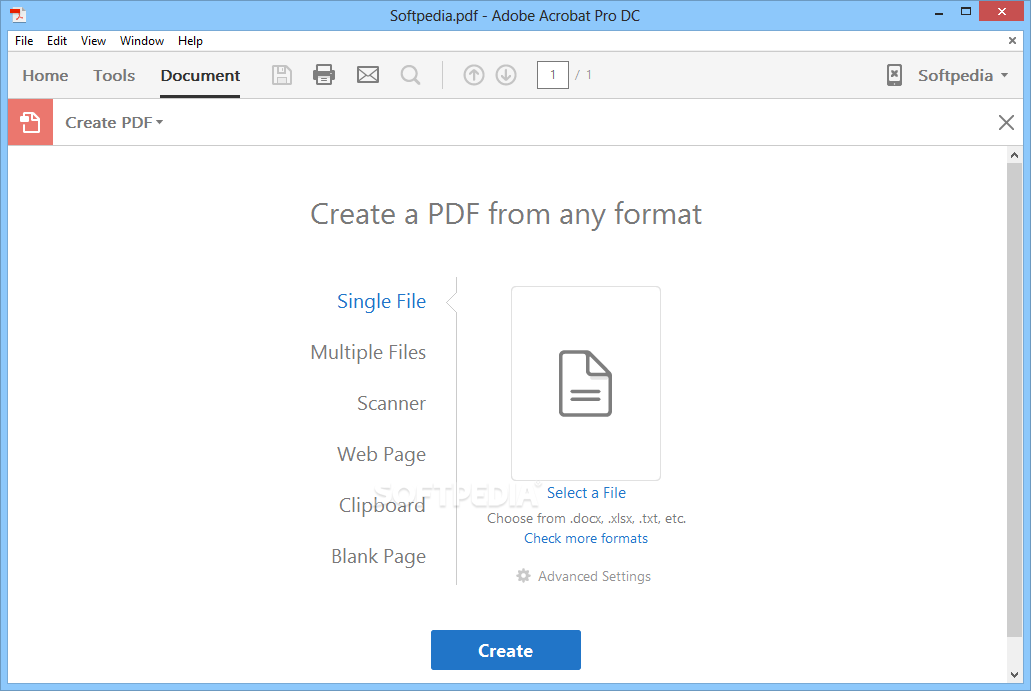Choose the Blank Page option
Screen dimensions: 1031x691
379,556
